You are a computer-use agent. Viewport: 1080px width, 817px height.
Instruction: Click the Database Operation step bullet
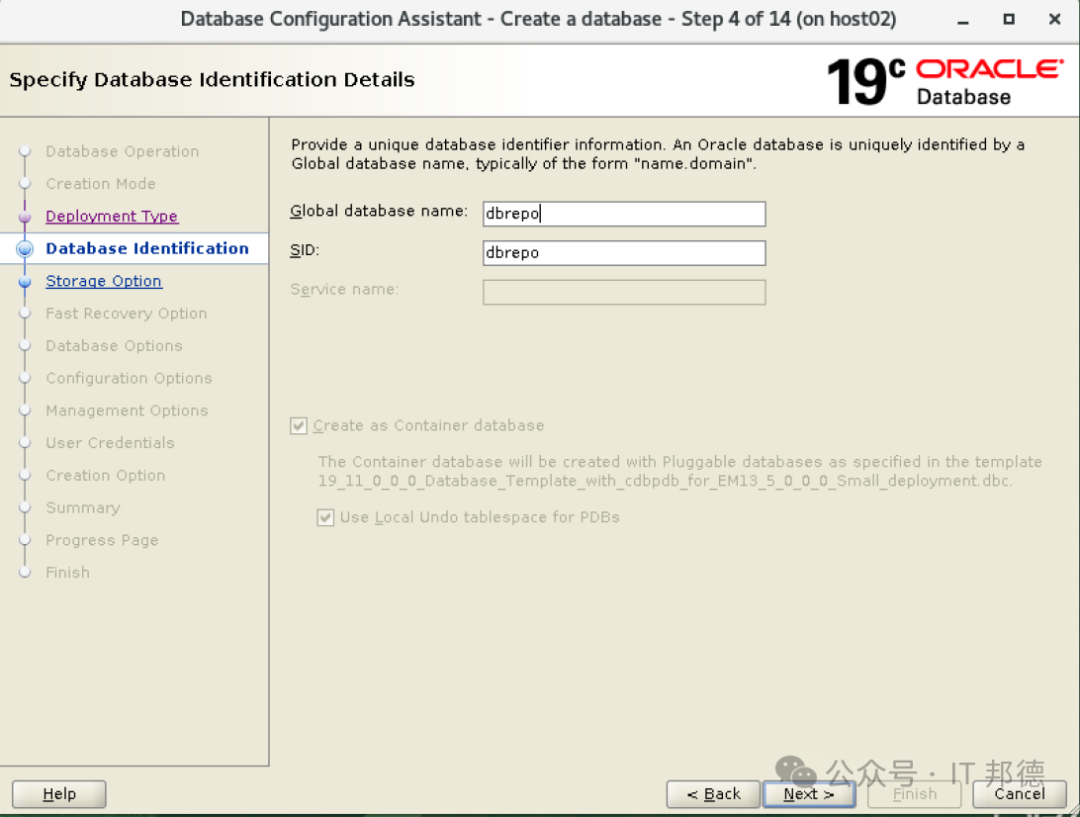coord(25,151)
